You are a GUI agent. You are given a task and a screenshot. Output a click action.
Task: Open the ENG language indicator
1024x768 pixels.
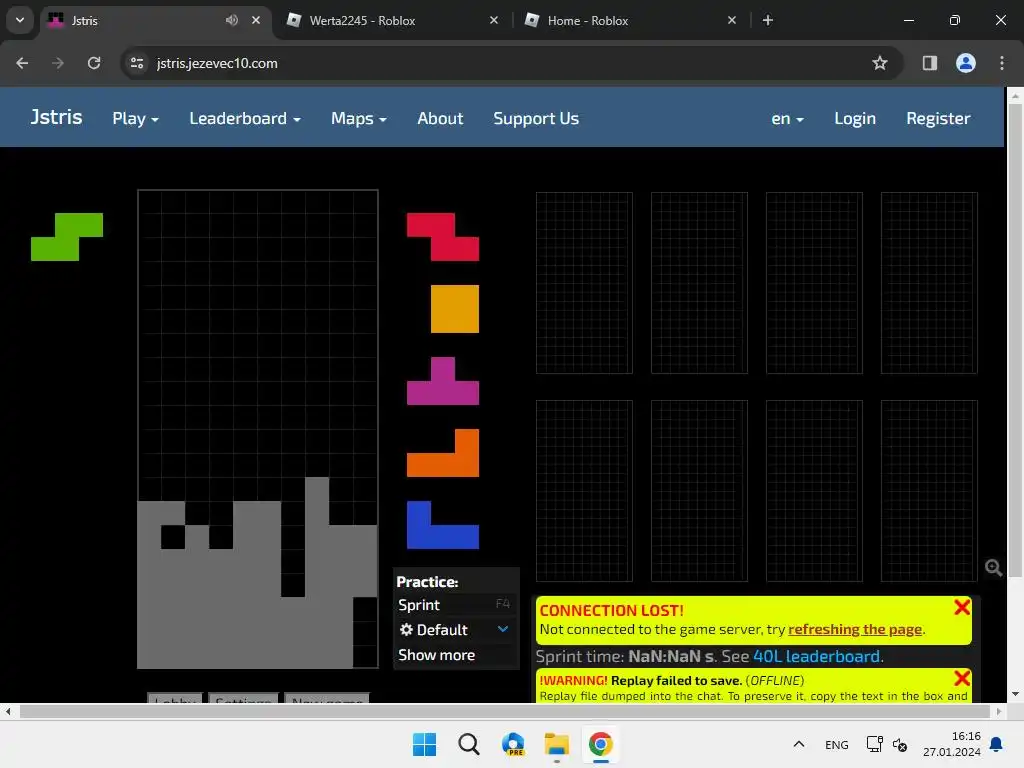(837, 744)
